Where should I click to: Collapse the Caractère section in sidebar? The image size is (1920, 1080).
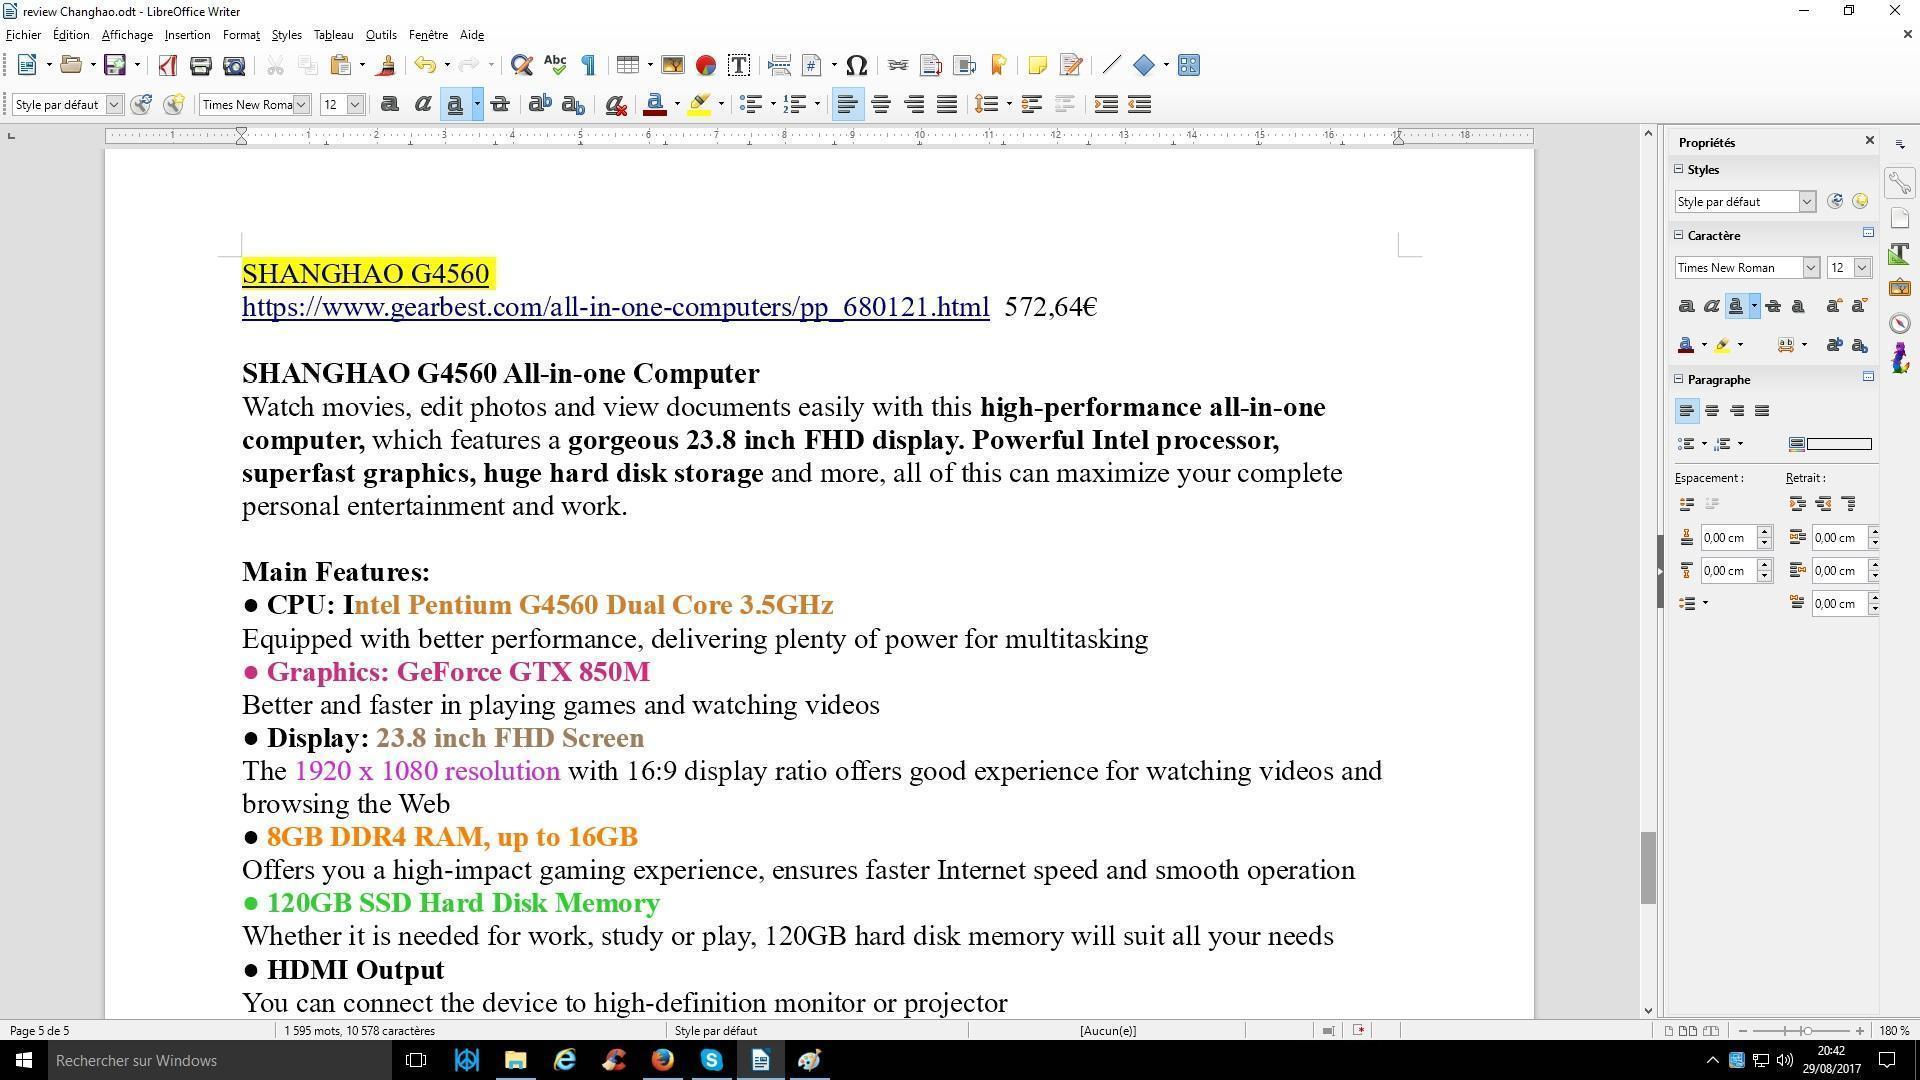pos(1680,235)
